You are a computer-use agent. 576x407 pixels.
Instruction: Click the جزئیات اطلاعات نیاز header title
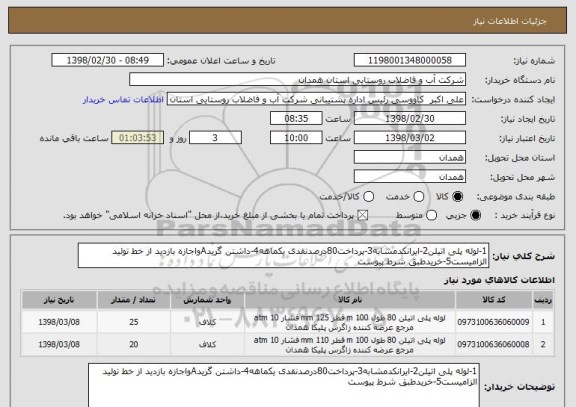pos(510,21)
